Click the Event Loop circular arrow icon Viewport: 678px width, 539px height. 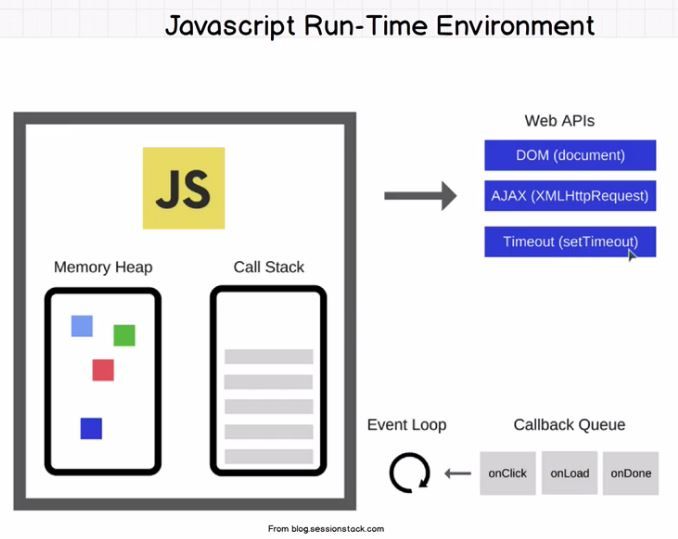[408, 473]
